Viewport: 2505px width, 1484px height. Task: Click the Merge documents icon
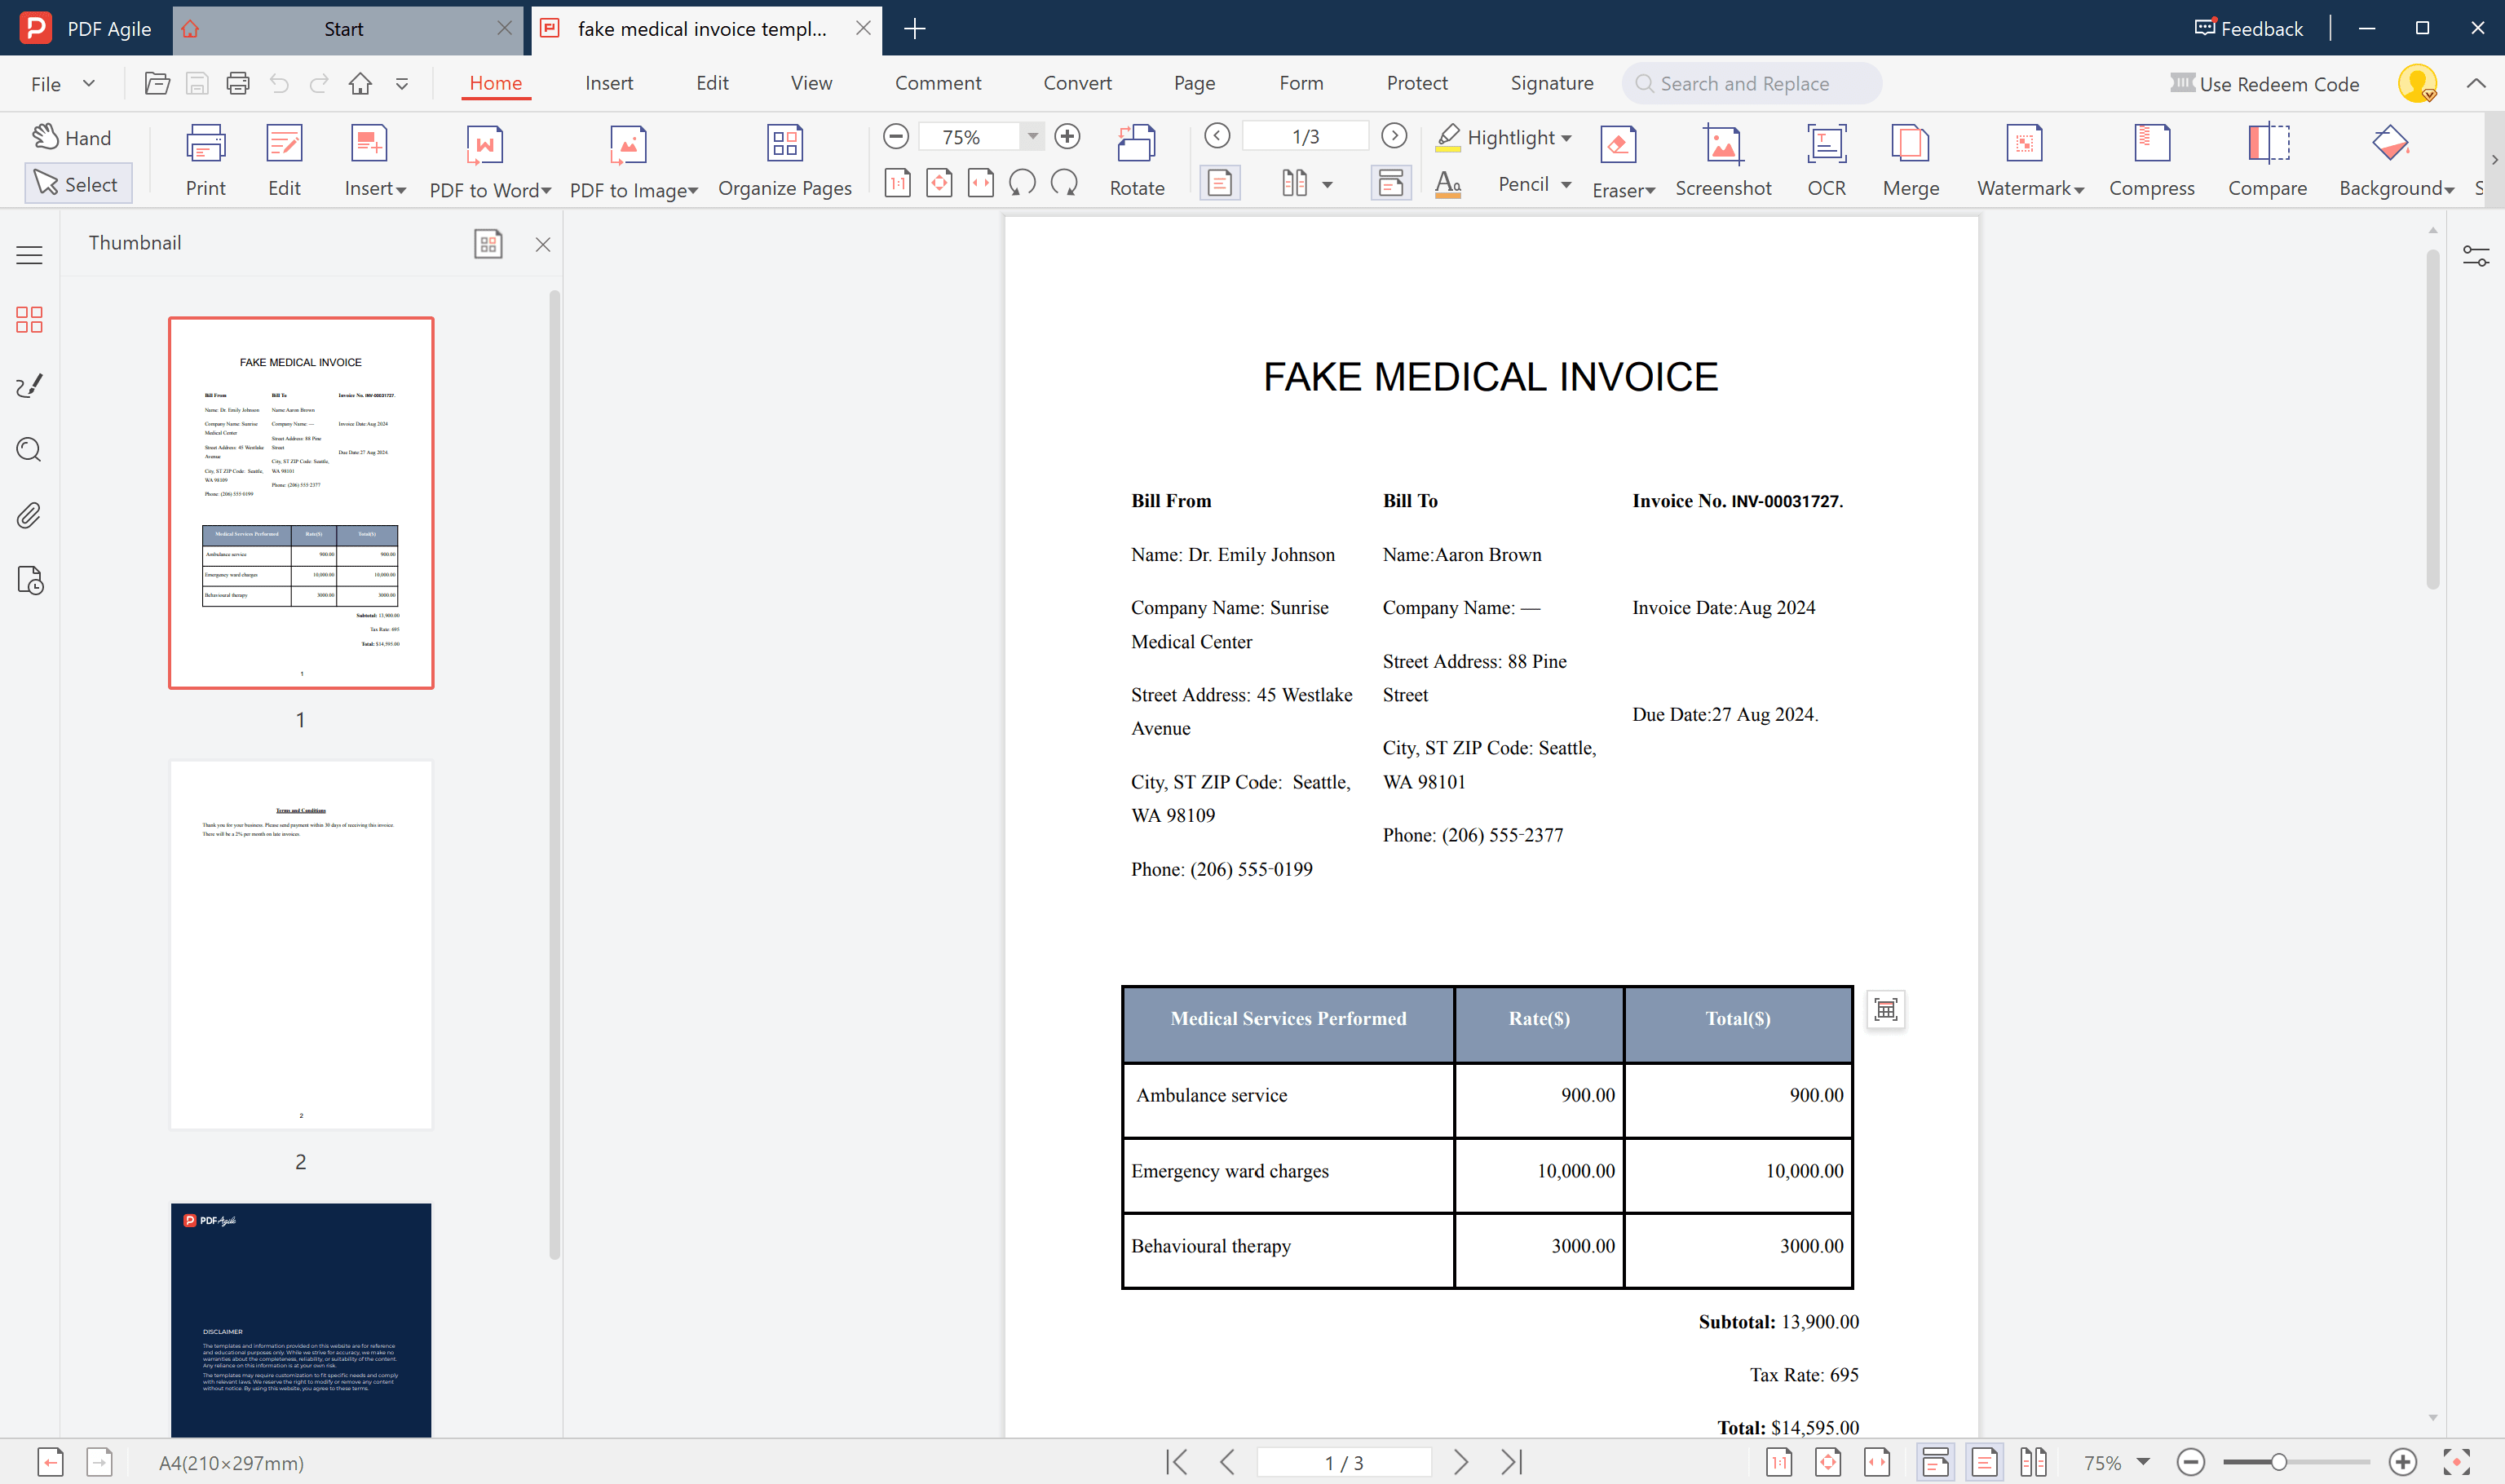[1910, 145]
